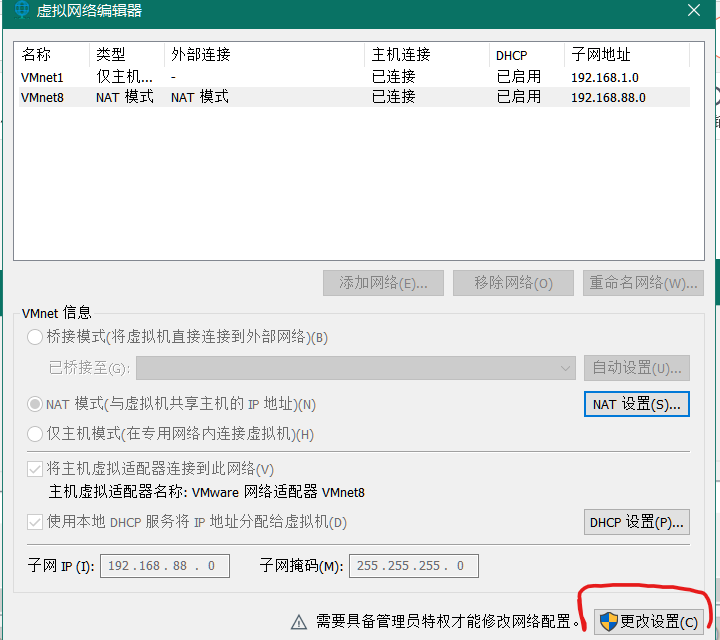The image size is (720, 640).
Task: Select the NAT 模式 radio button
Action: tap(35, 404)
